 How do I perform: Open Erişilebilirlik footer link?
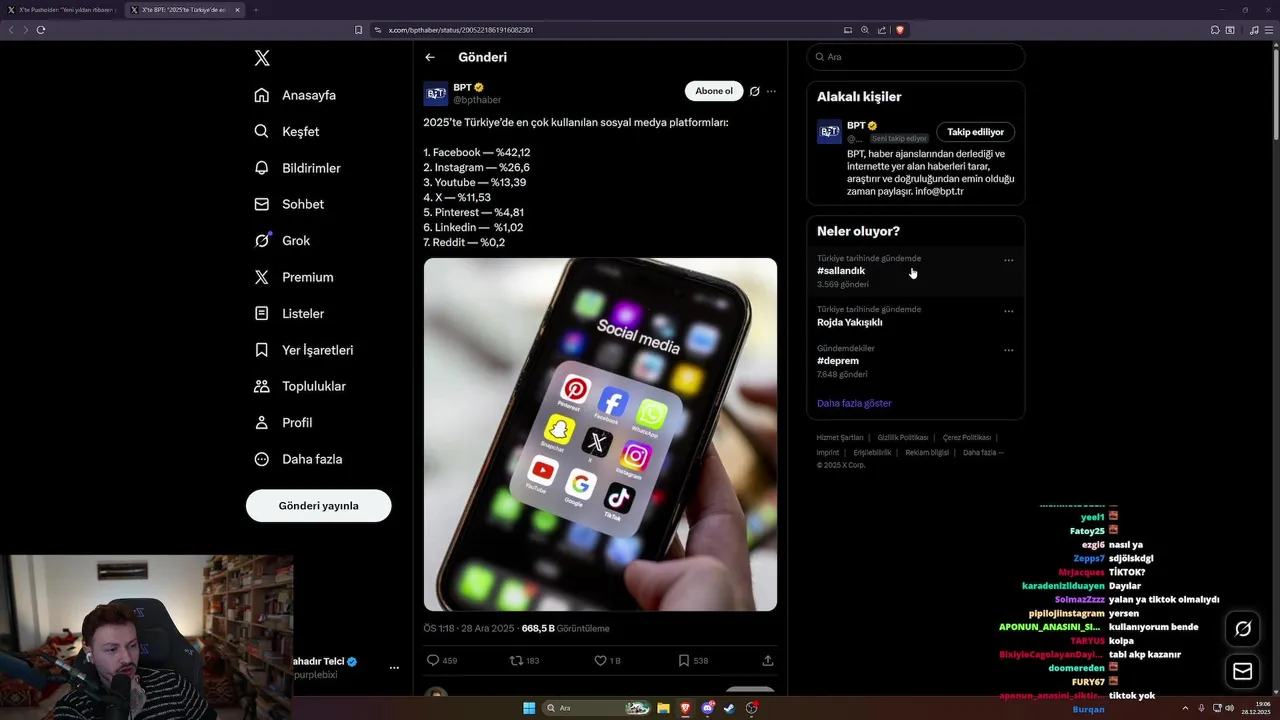point(872,452)
